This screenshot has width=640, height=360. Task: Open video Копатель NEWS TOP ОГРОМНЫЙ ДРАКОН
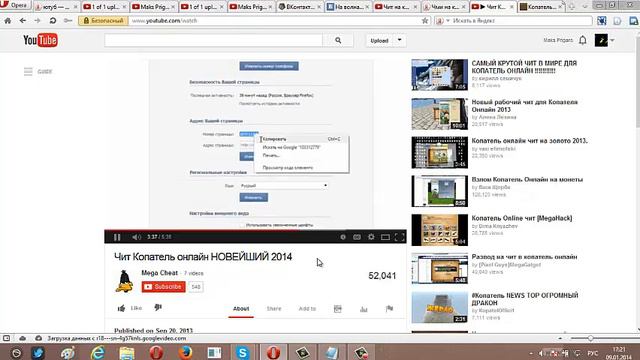coord(525,299)
